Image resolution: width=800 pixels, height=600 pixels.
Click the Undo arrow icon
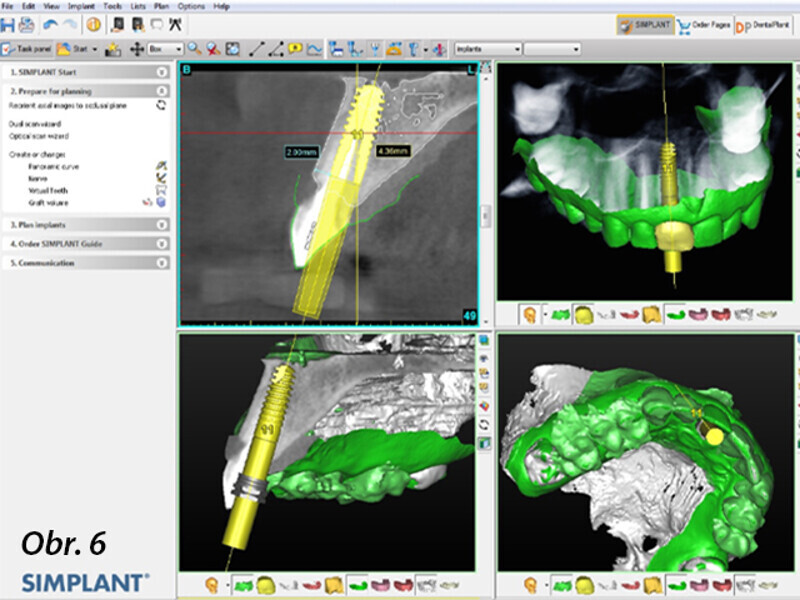[x=50, y=24]
